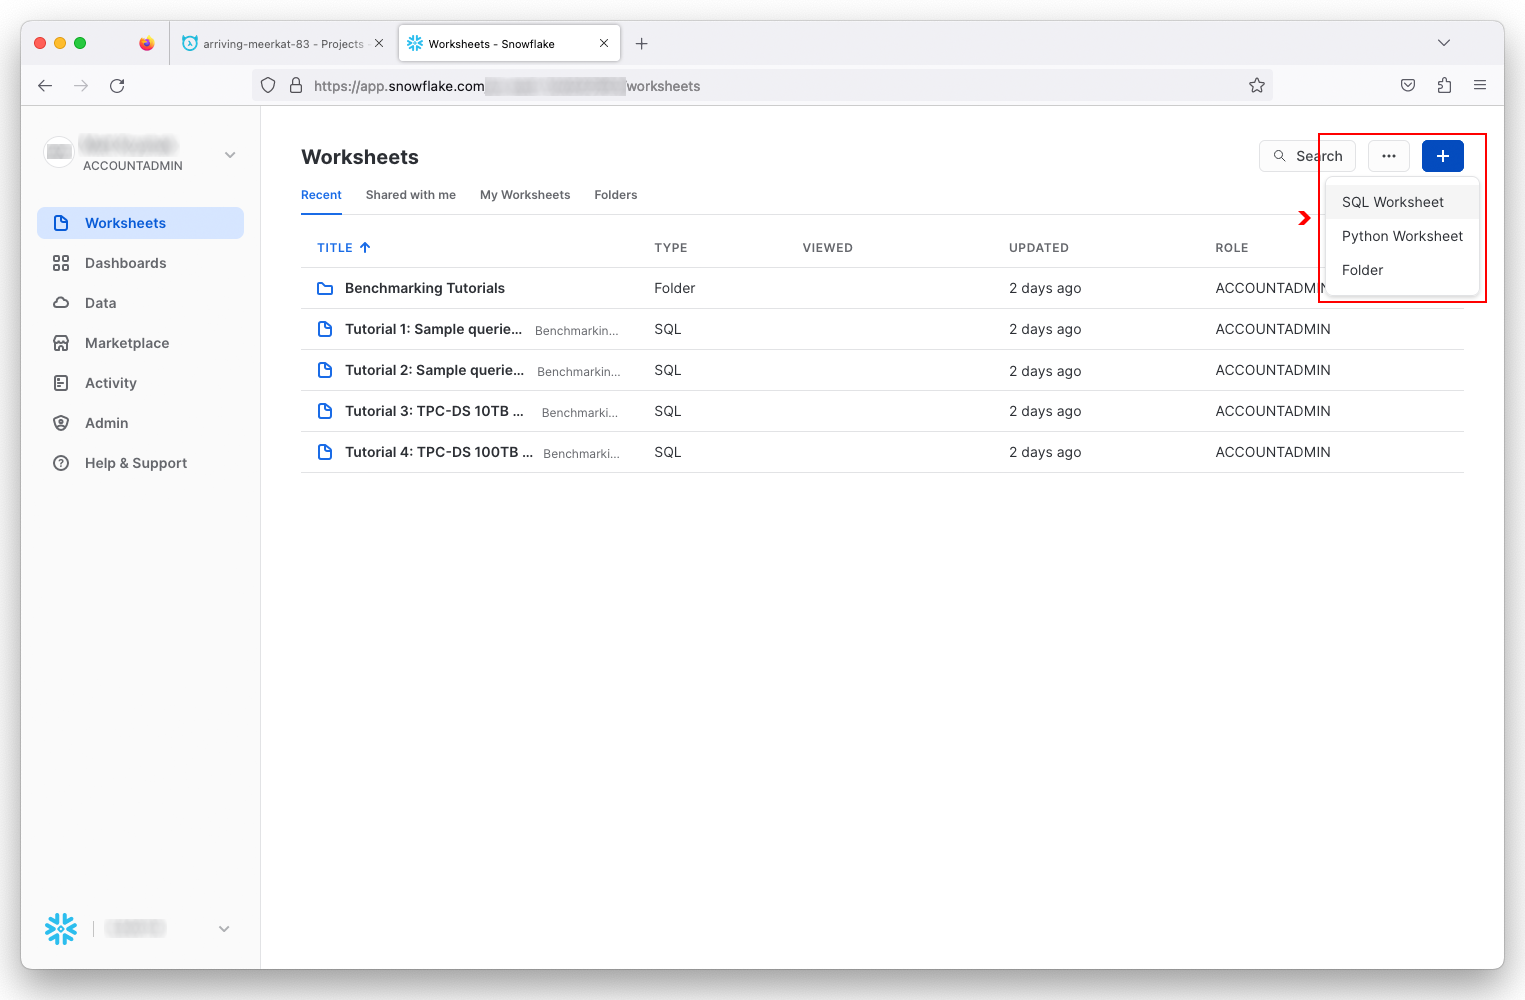This screenshot has height=1000, width=1525.
Task: Select SQL Worksheet from the menu
Action: [x=1392, y=202]
